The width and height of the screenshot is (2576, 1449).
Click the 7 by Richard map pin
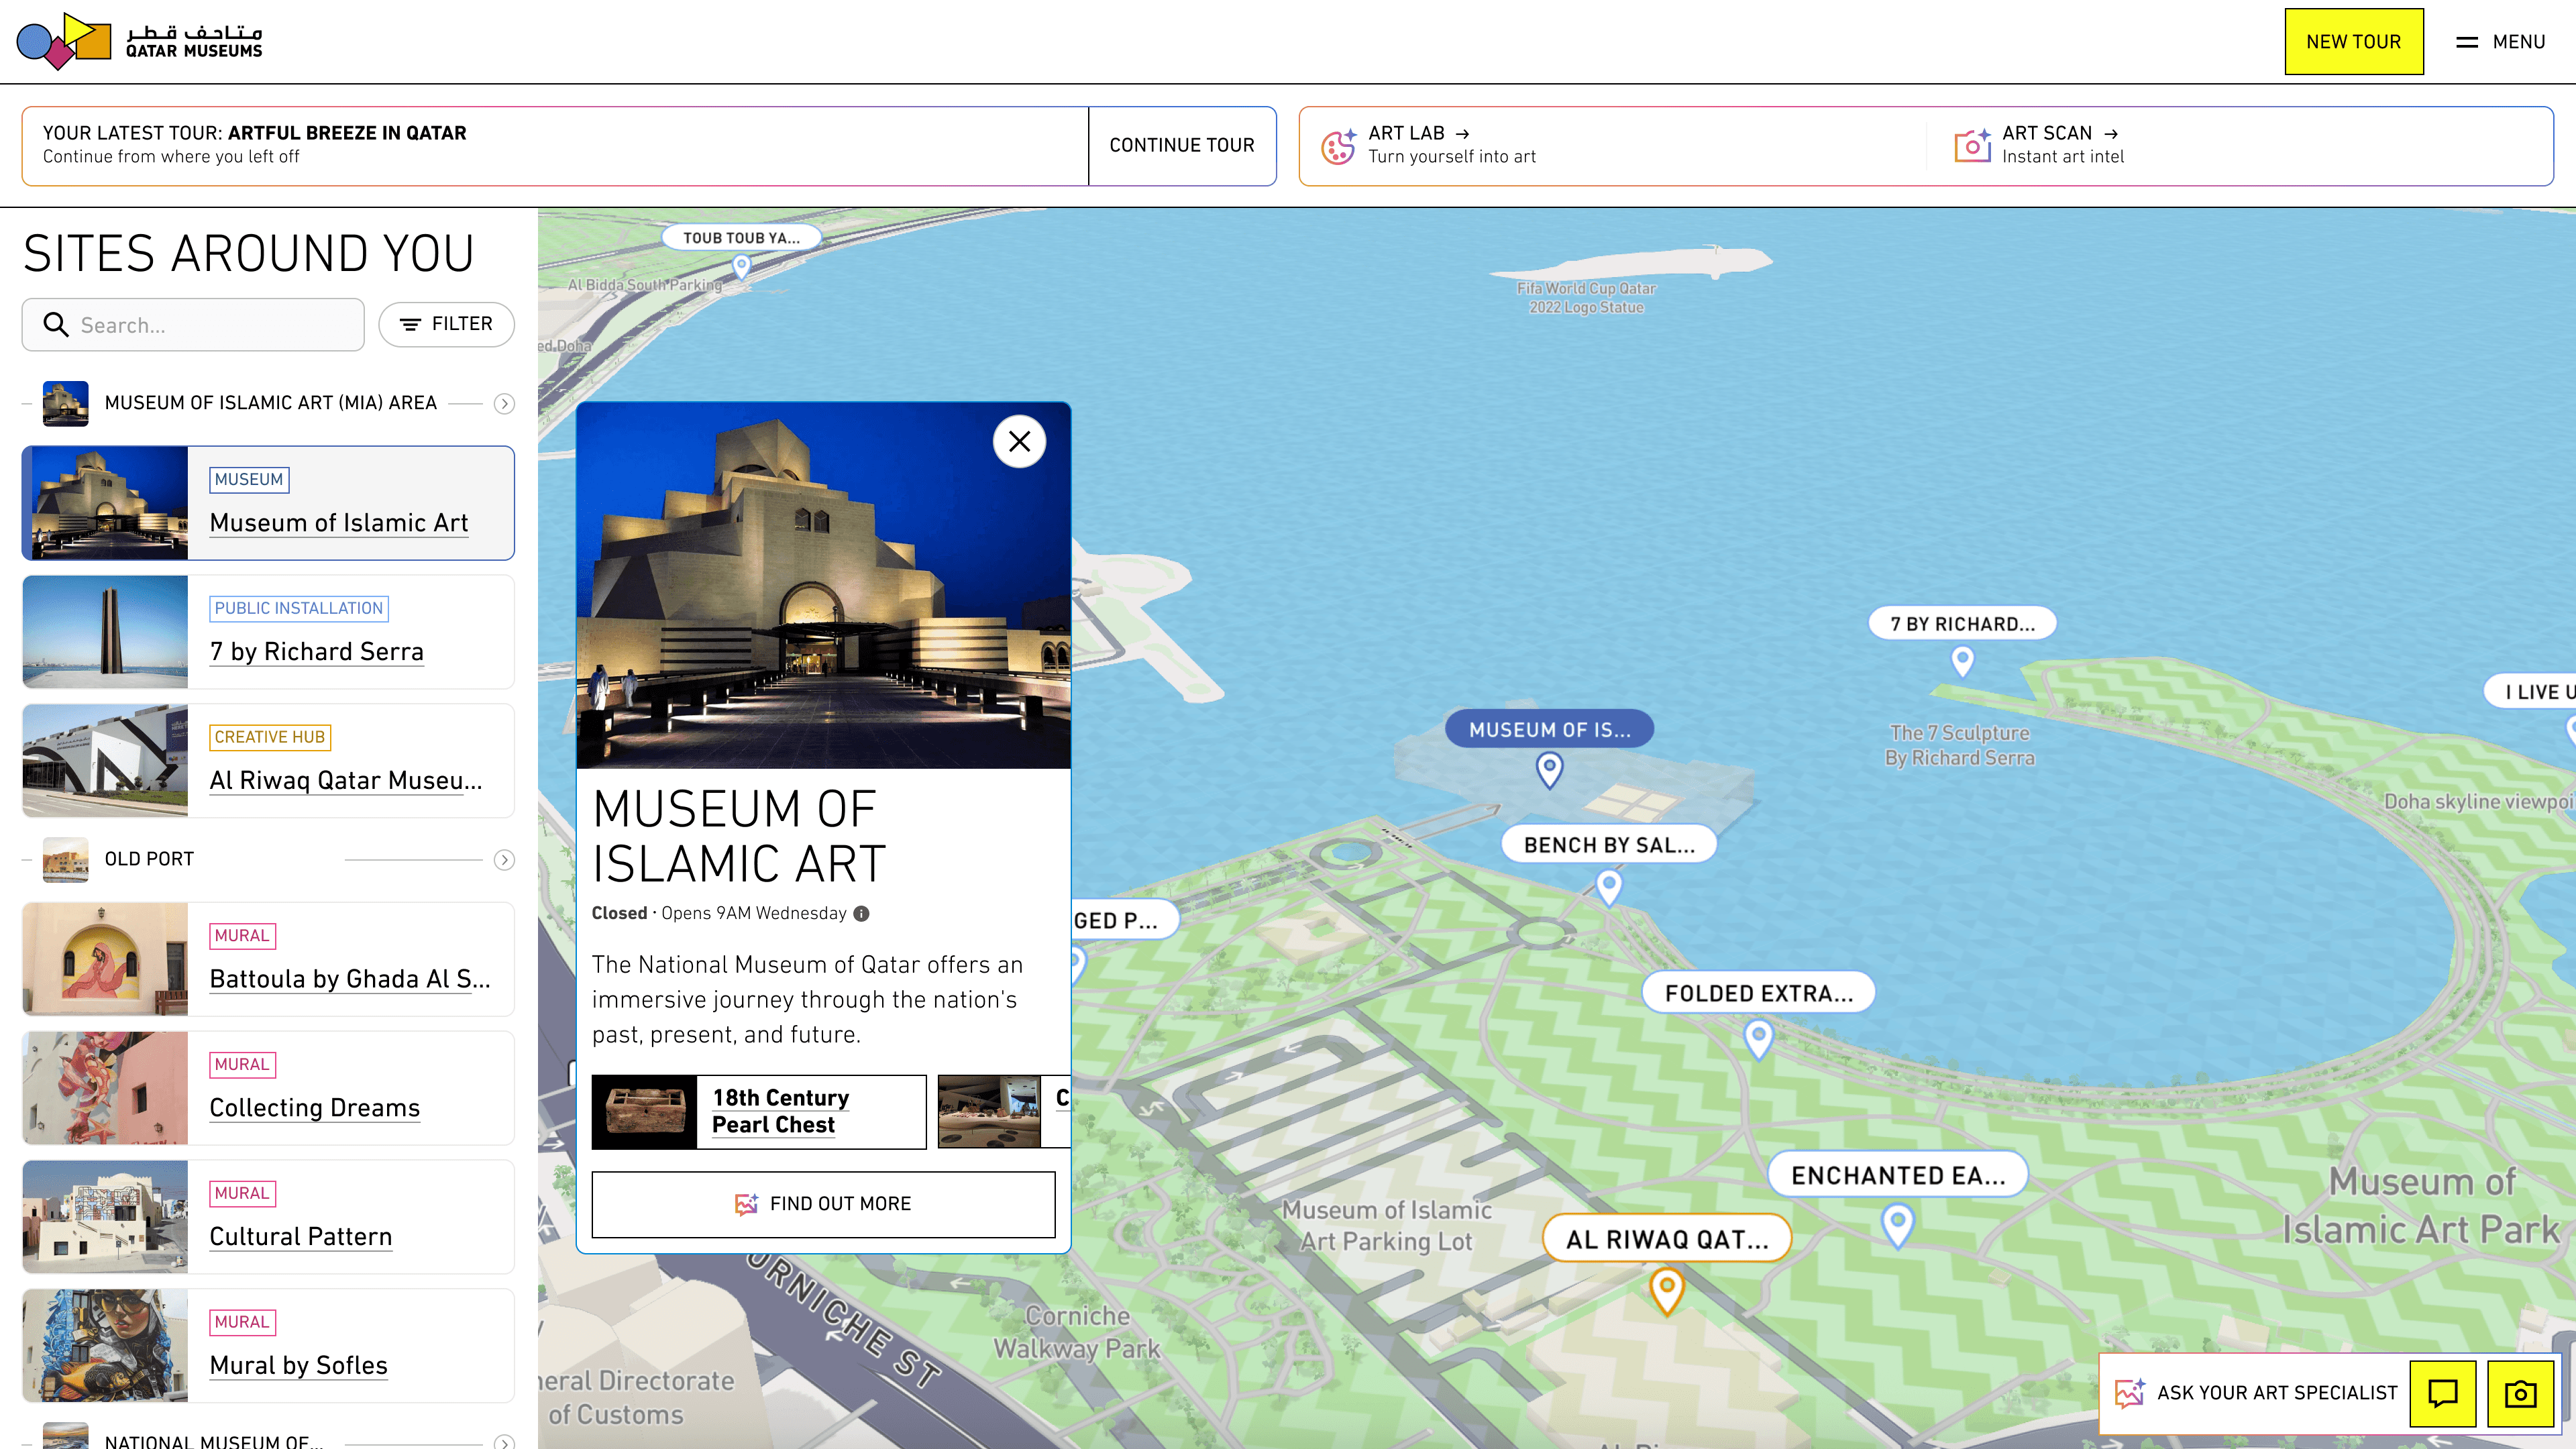click(x=1962, y=660)
